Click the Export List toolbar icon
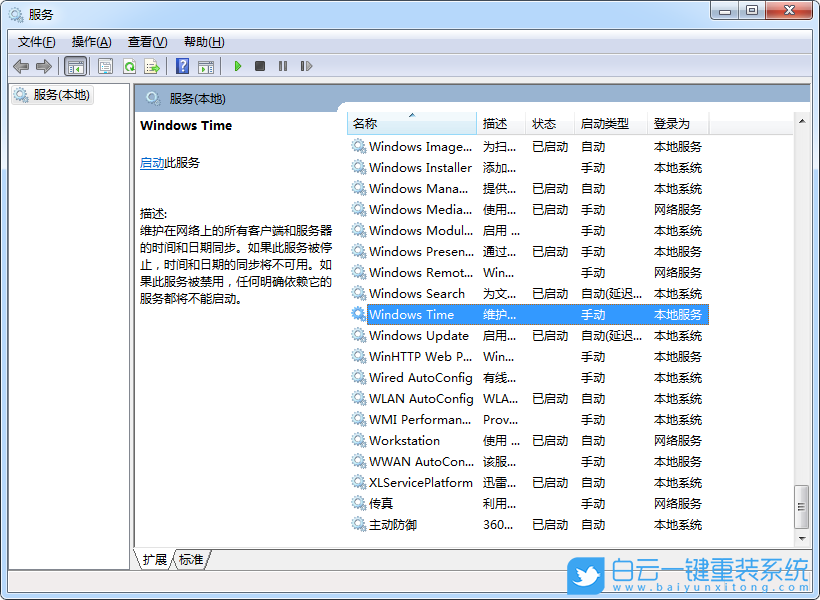This screenshot has height=600, width=820. click(154, 66)
